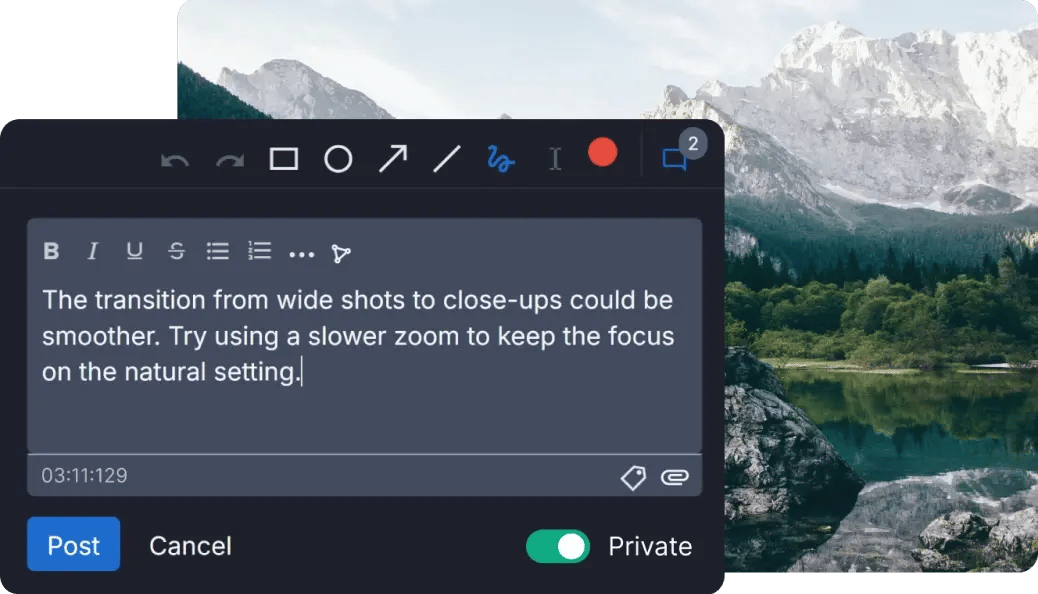Toggle bold text formatting
The height and width of the screenshot is (594, 1038).
tap(51, 252)
